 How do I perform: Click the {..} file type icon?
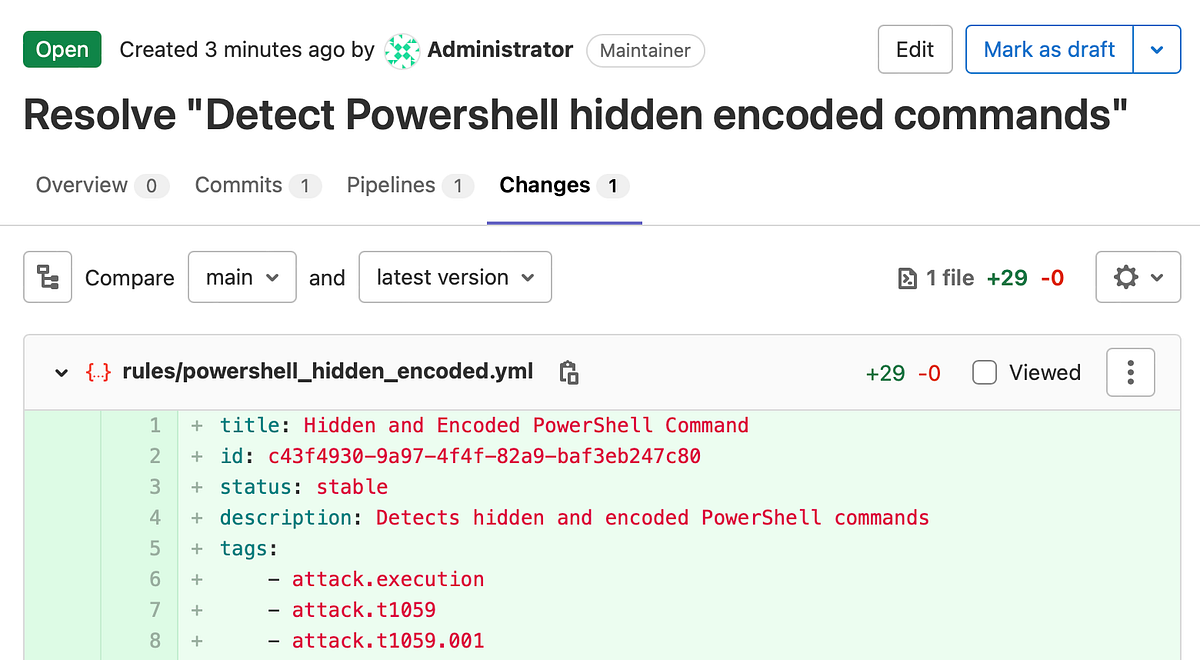pyautogui.click(x=96, y=371)
